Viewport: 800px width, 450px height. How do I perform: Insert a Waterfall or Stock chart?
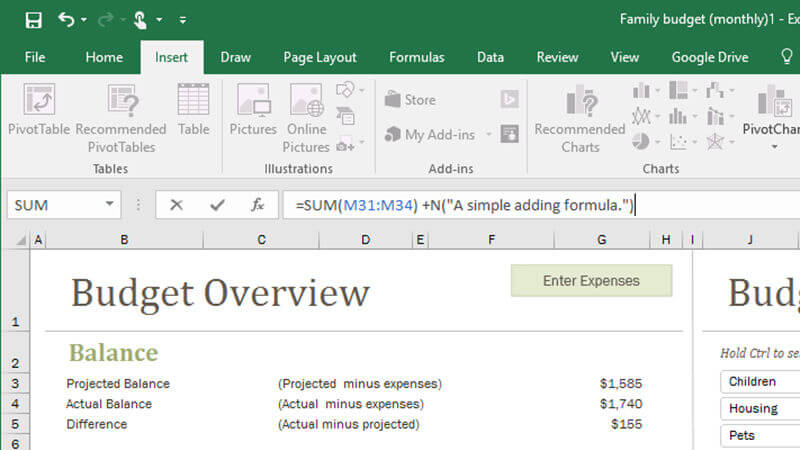[x=715, y=90]
